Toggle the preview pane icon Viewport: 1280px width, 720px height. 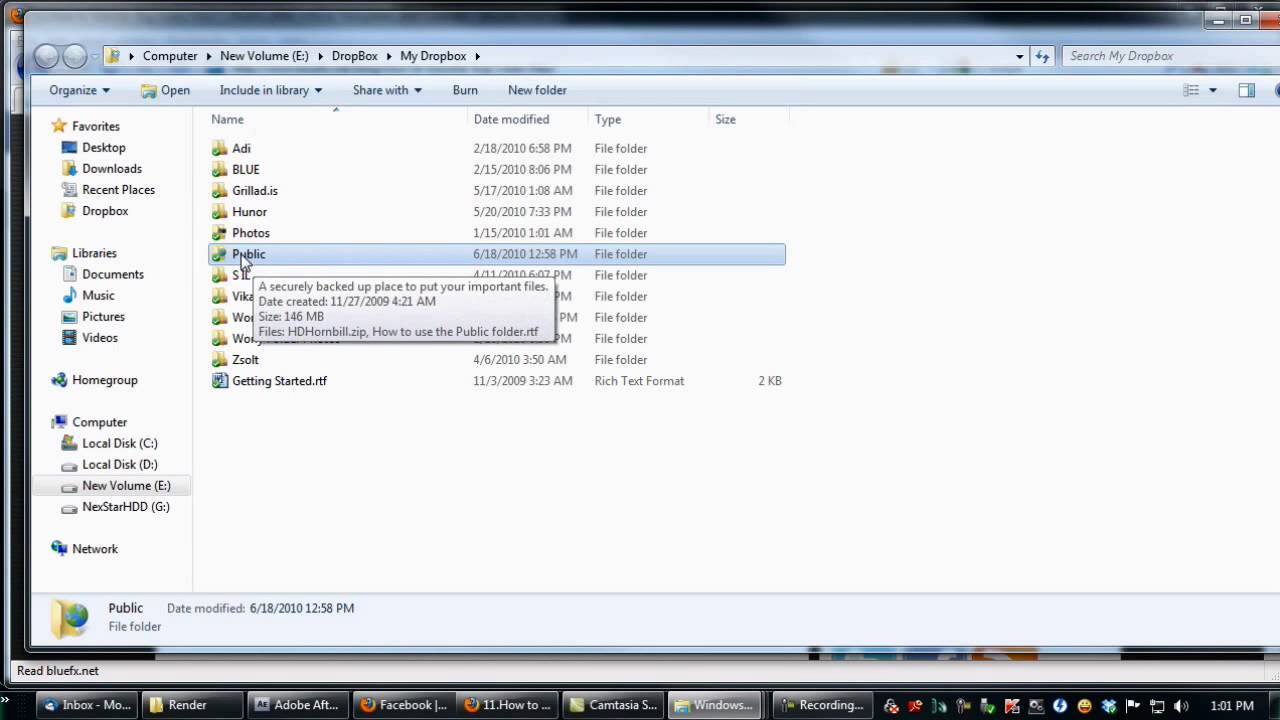coord(1246,90)
